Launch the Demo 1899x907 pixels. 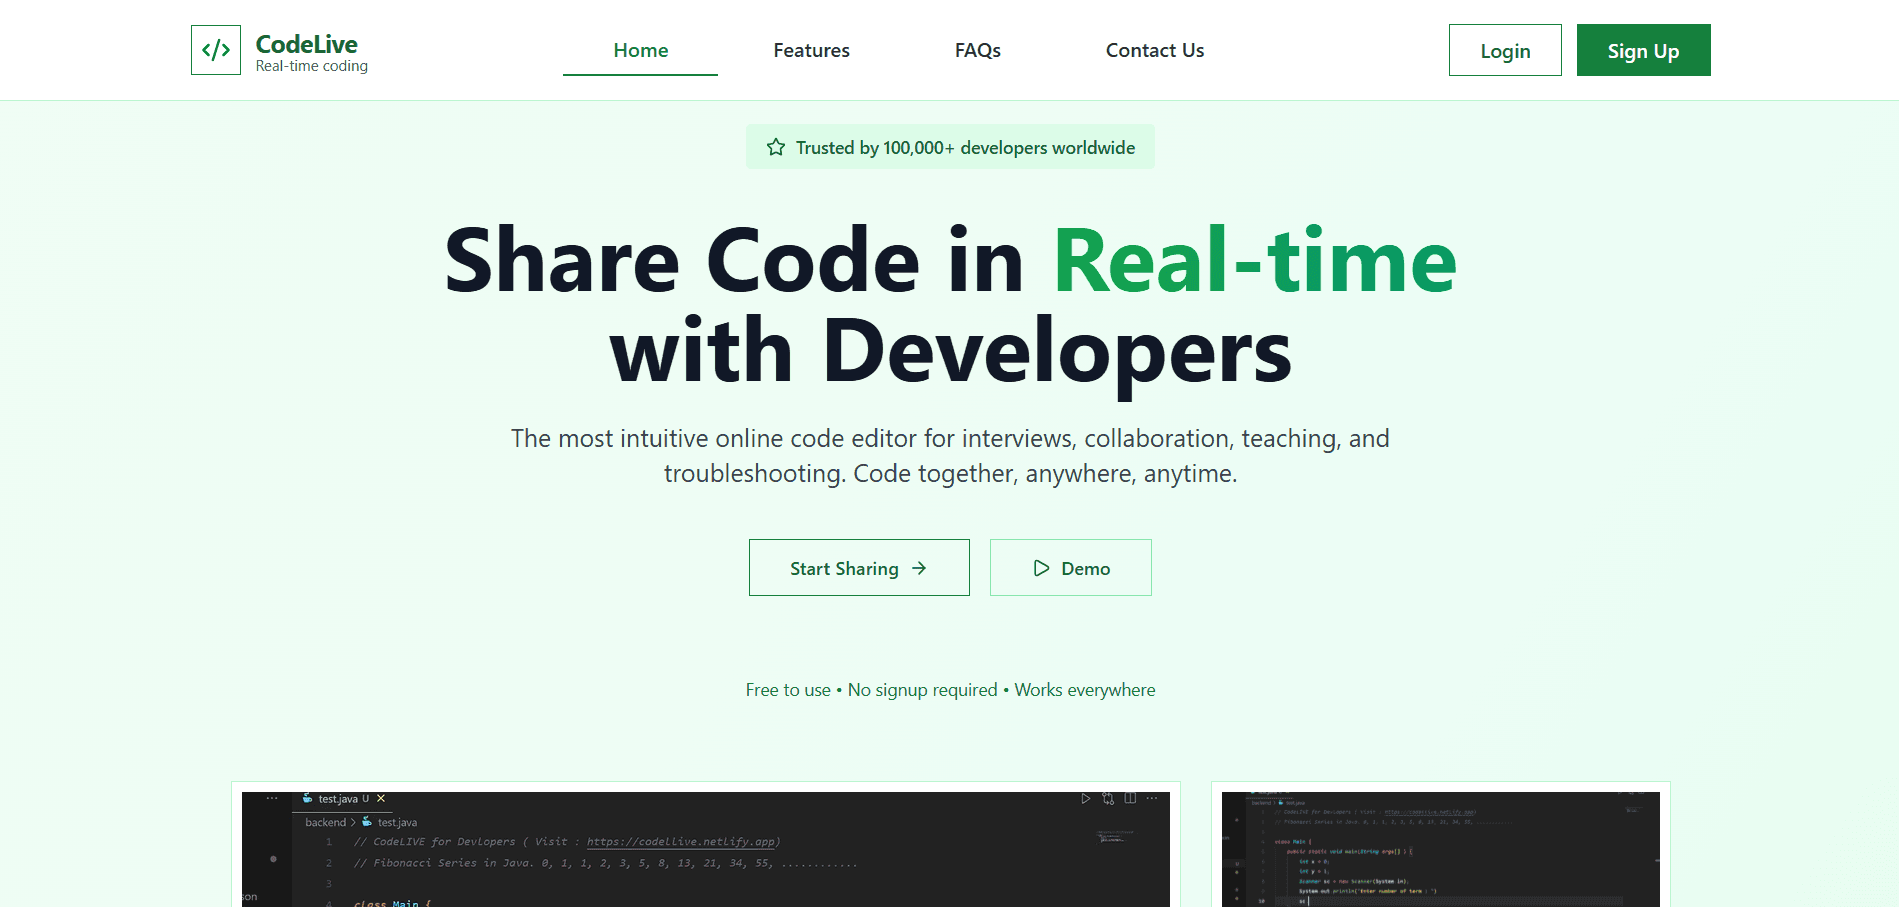[x=1070, y=568]
